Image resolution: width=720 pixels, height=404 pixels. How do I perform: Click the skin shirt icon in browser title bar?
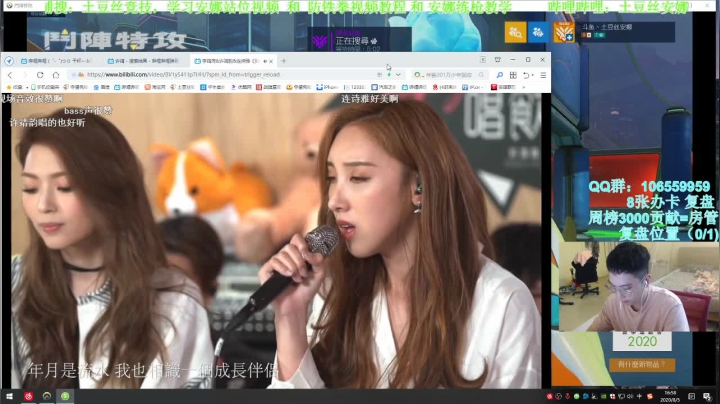pos(498,60)
